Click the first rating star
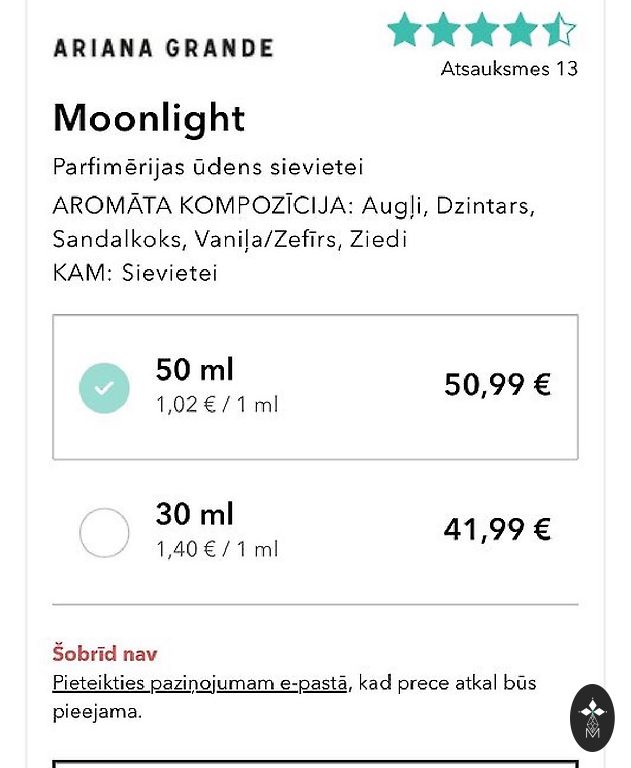Screen dimensions: 631x768 pos(405,30)
